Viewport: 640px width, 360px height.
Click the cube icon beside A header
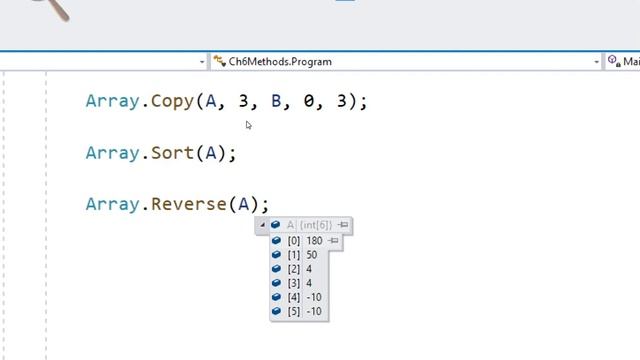click(276, 224)
